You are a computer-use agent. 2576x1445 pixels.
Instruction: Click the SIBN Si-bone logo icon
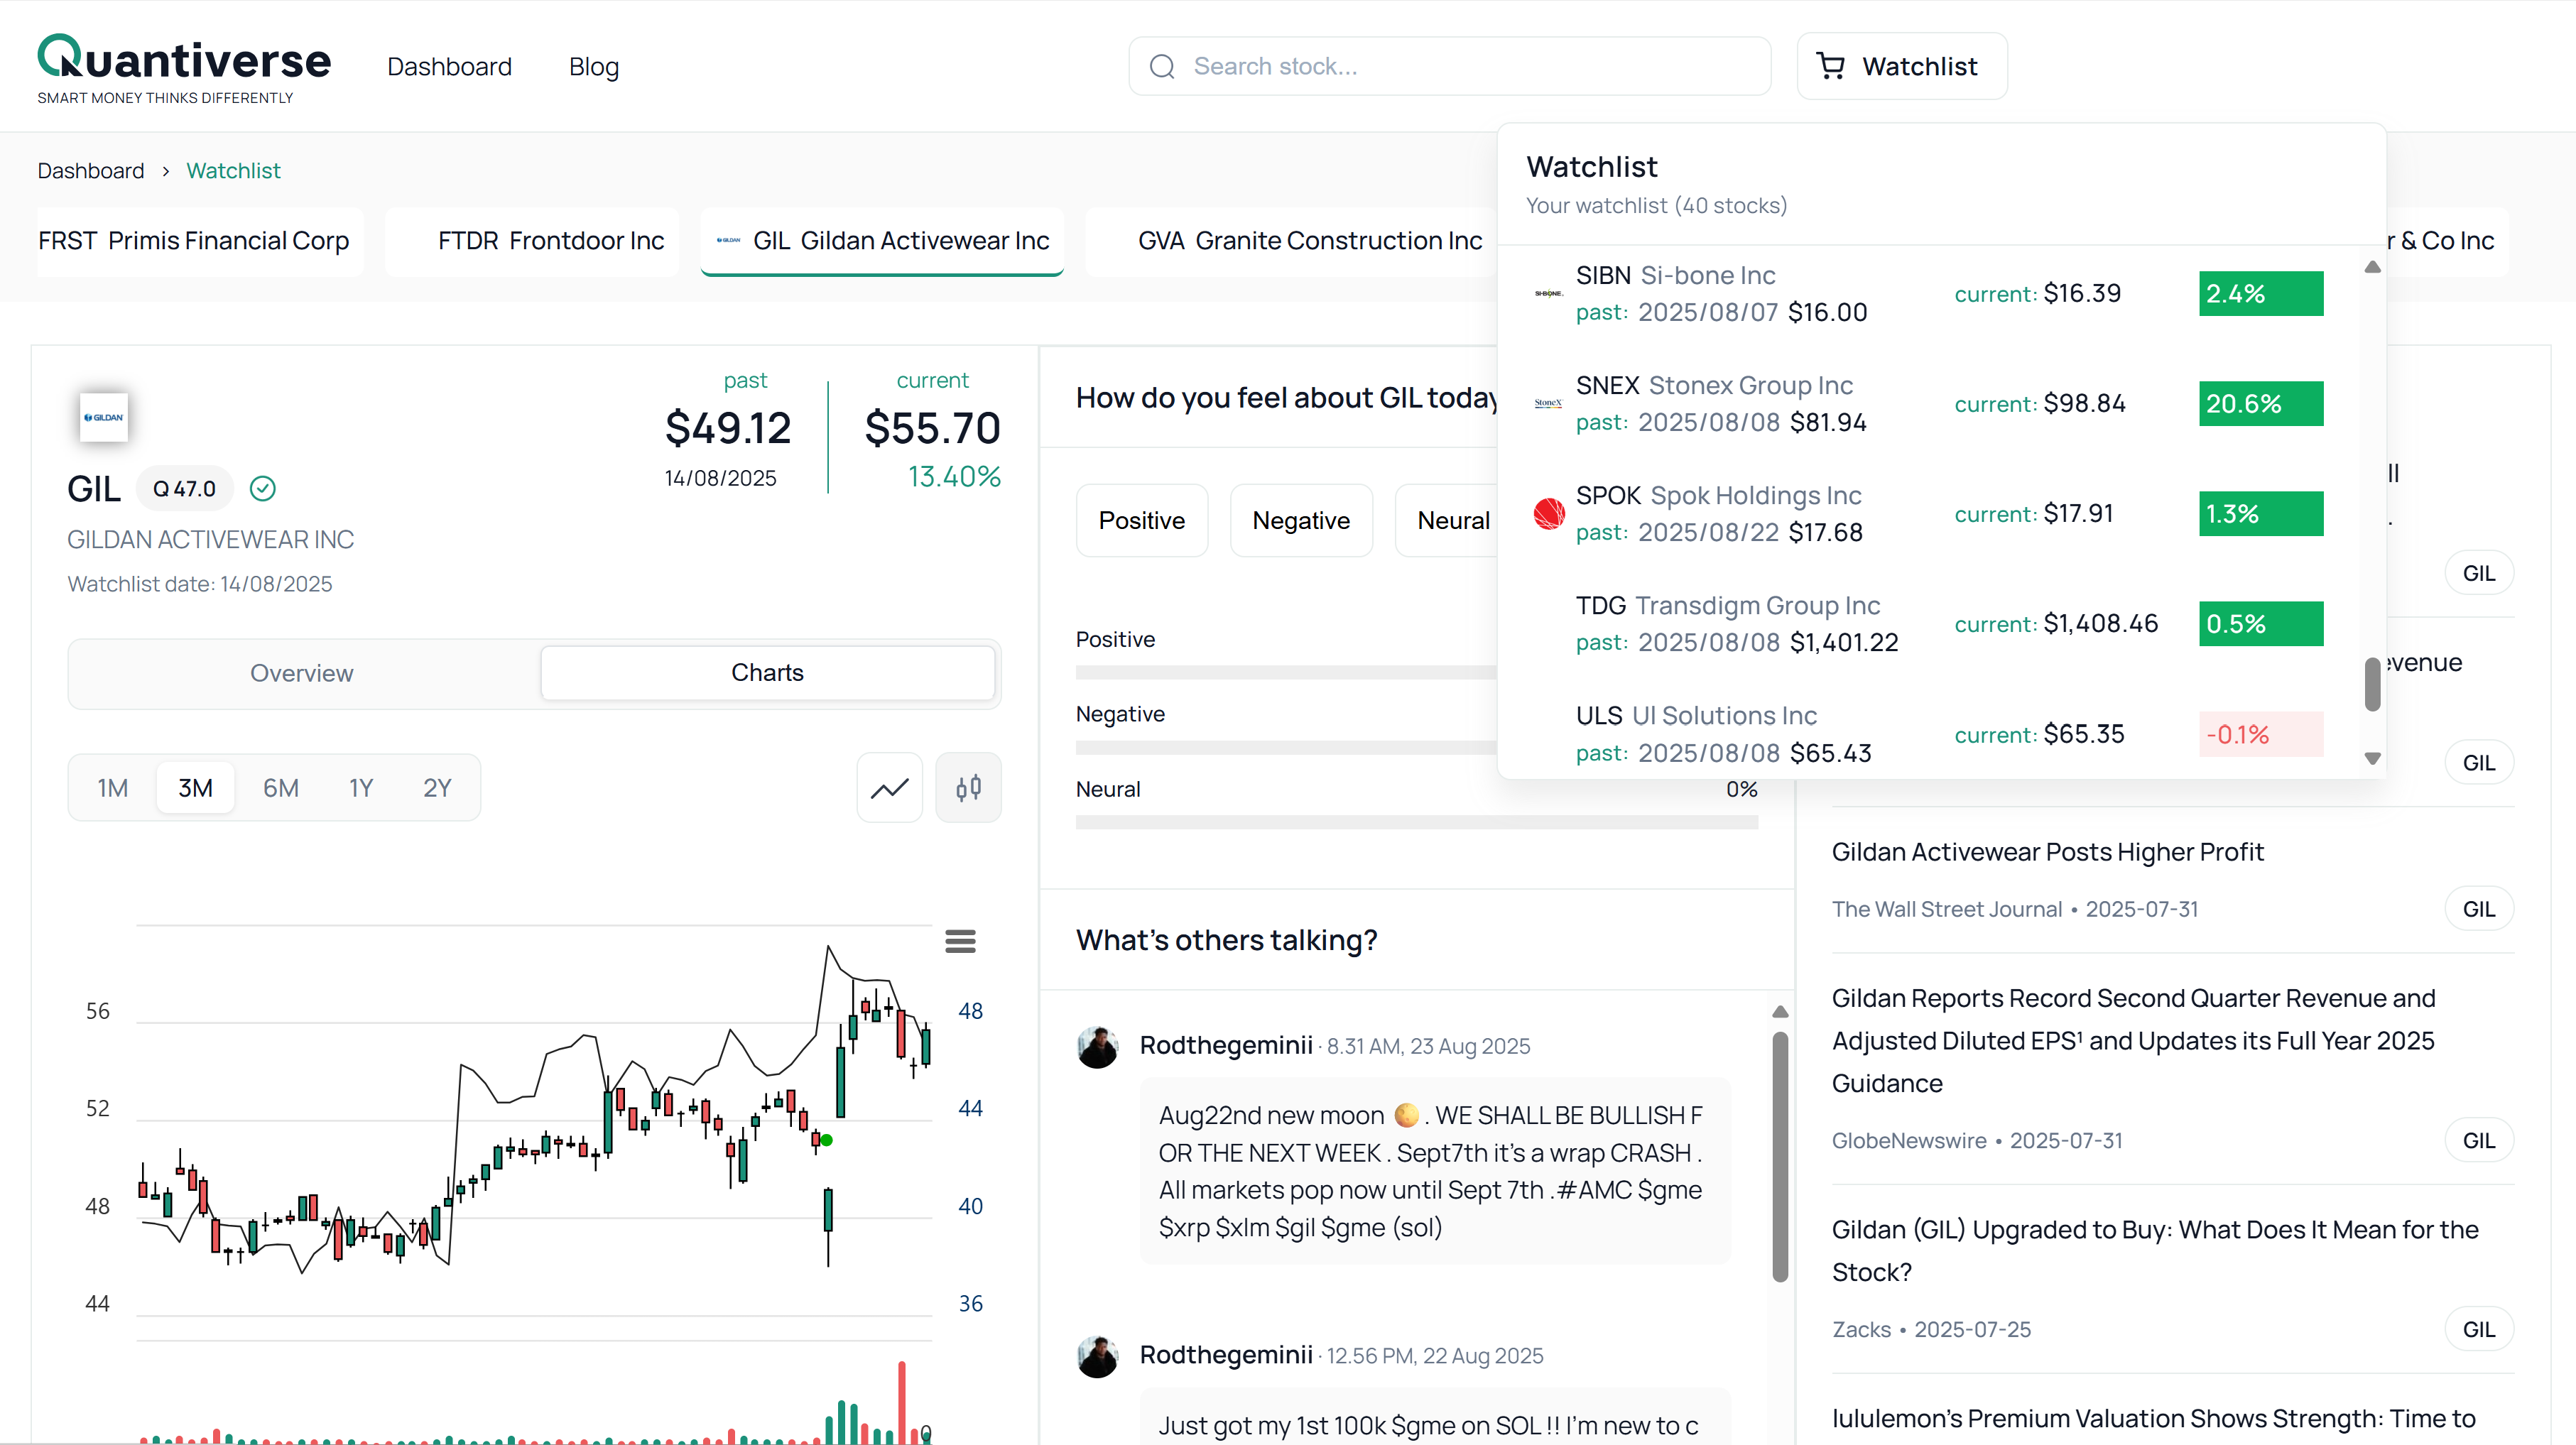(x=1549, y=293)
